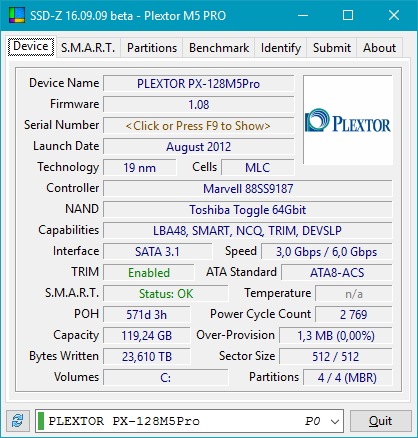This screenshot has width=418, height=438.
Task: Click the Device Name value PLEXTOR PX-128M5Pro
Action: click(198, 83)
